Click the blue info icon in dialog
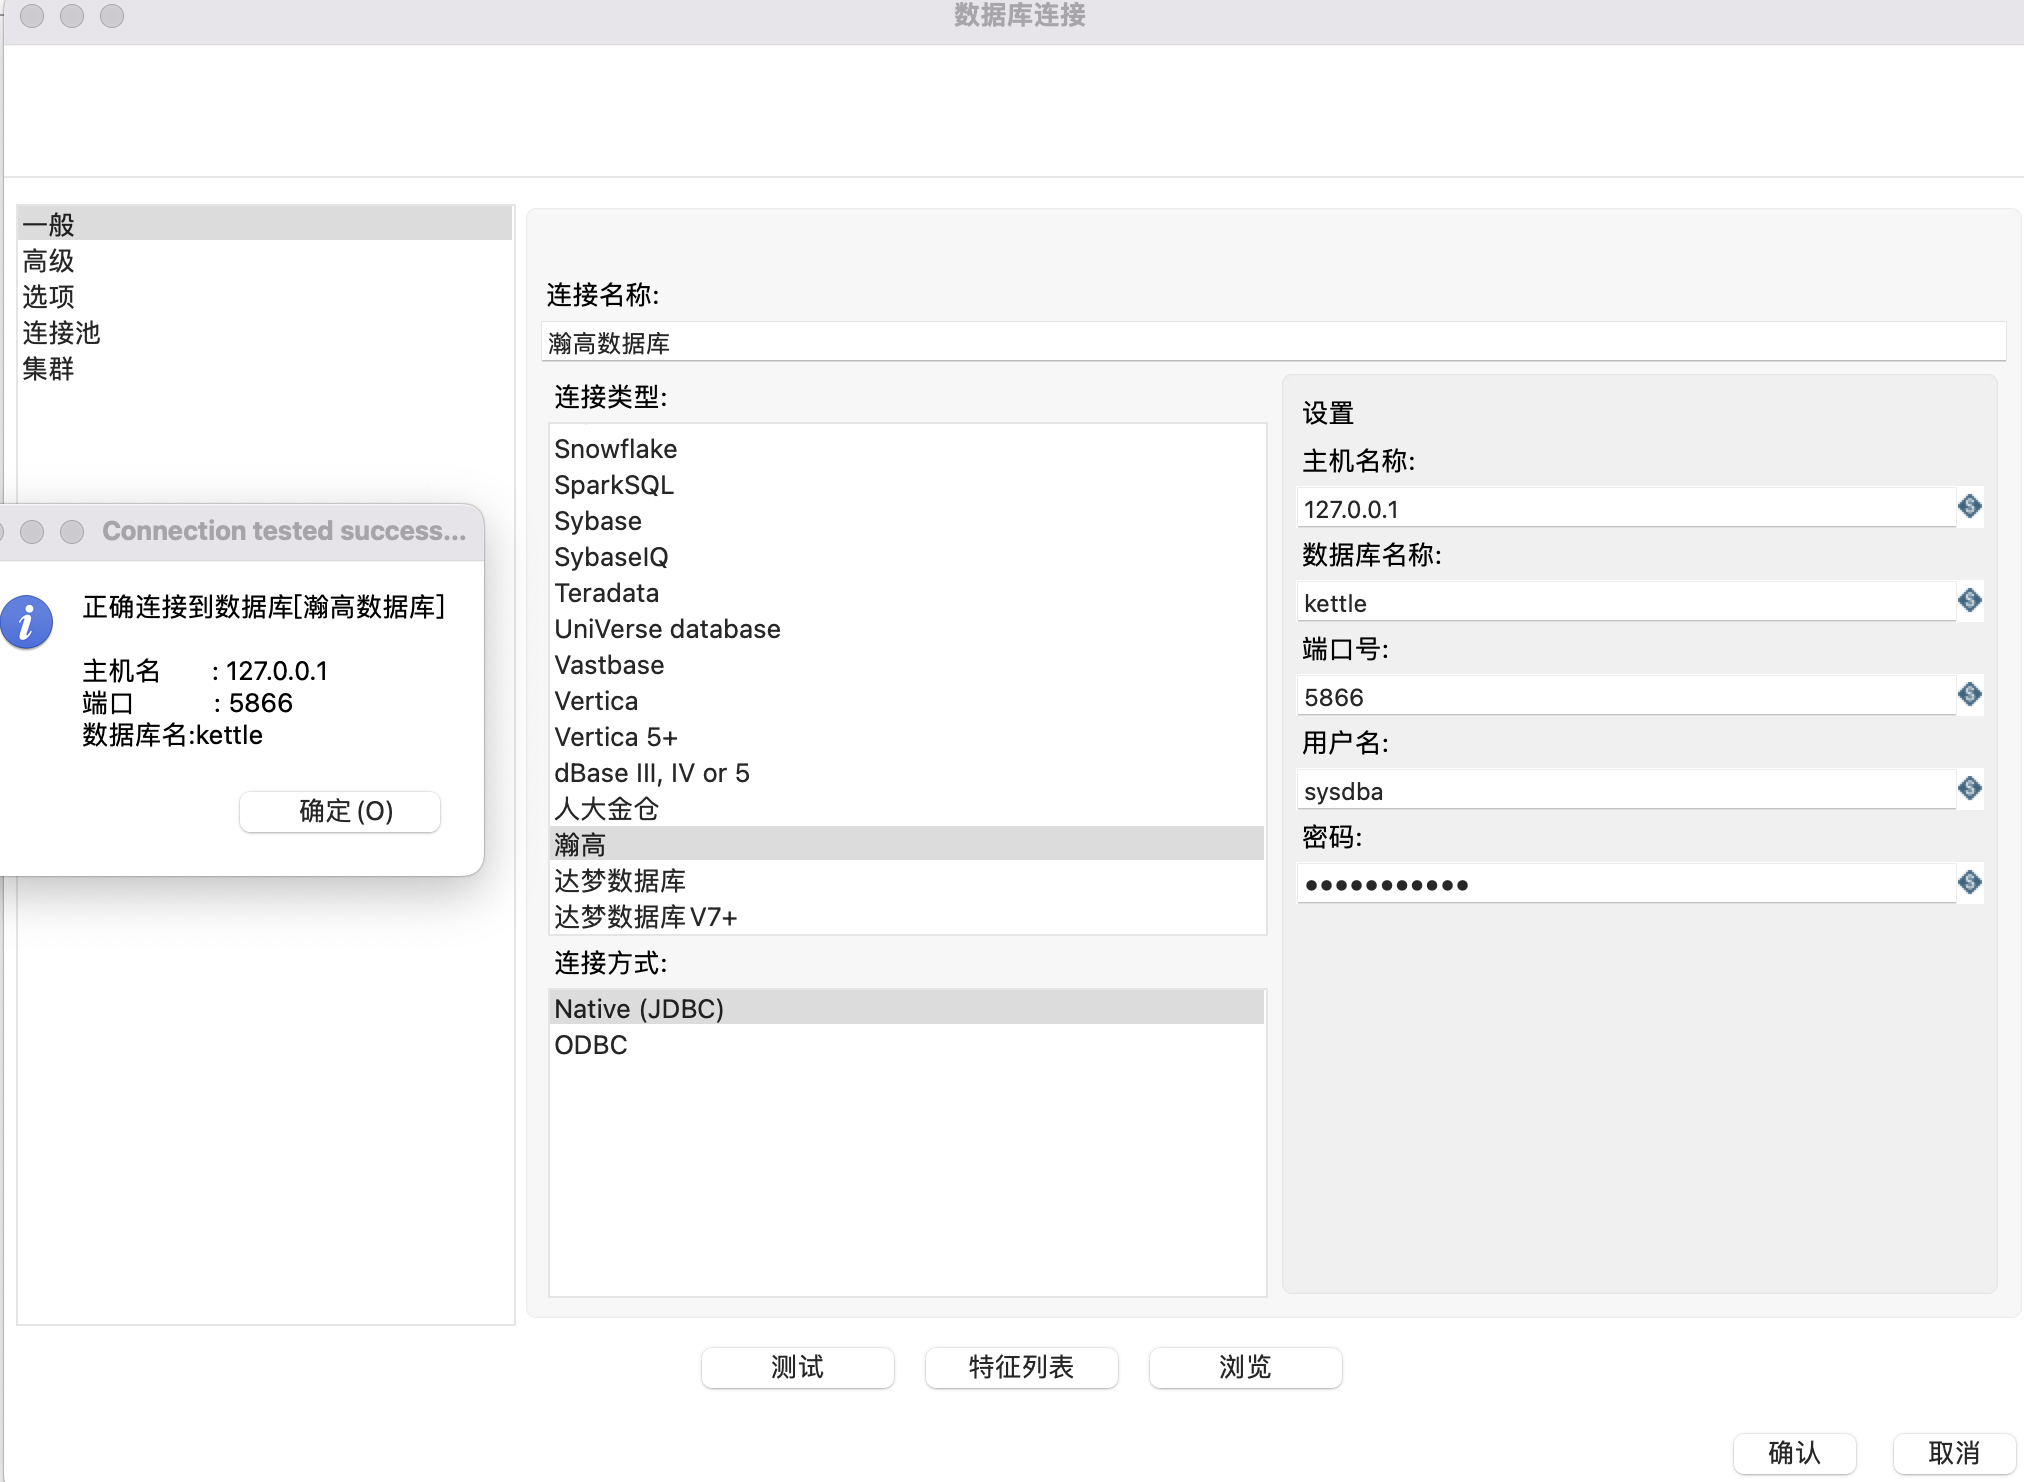Image resolution: width=2024 pixels, height=1482 pixels. coord(27,622)
